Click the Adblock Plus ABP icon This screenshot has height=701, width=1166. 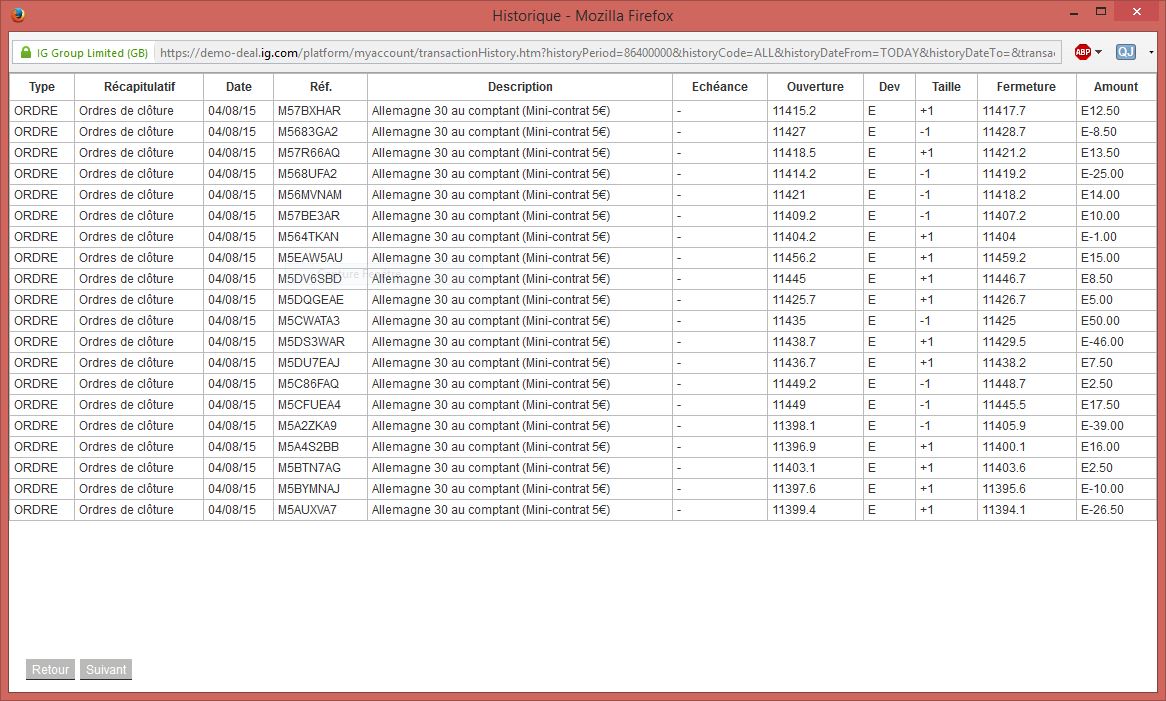point(1083,52)
